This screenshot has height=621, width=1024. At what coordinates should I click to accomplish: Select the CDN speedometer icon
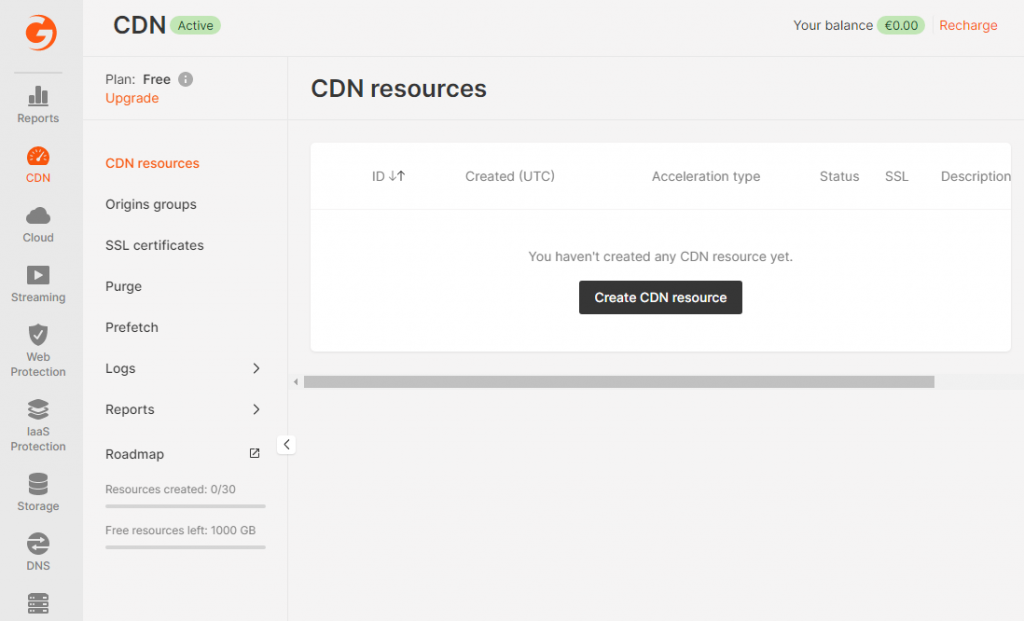(x=38, y=157)
